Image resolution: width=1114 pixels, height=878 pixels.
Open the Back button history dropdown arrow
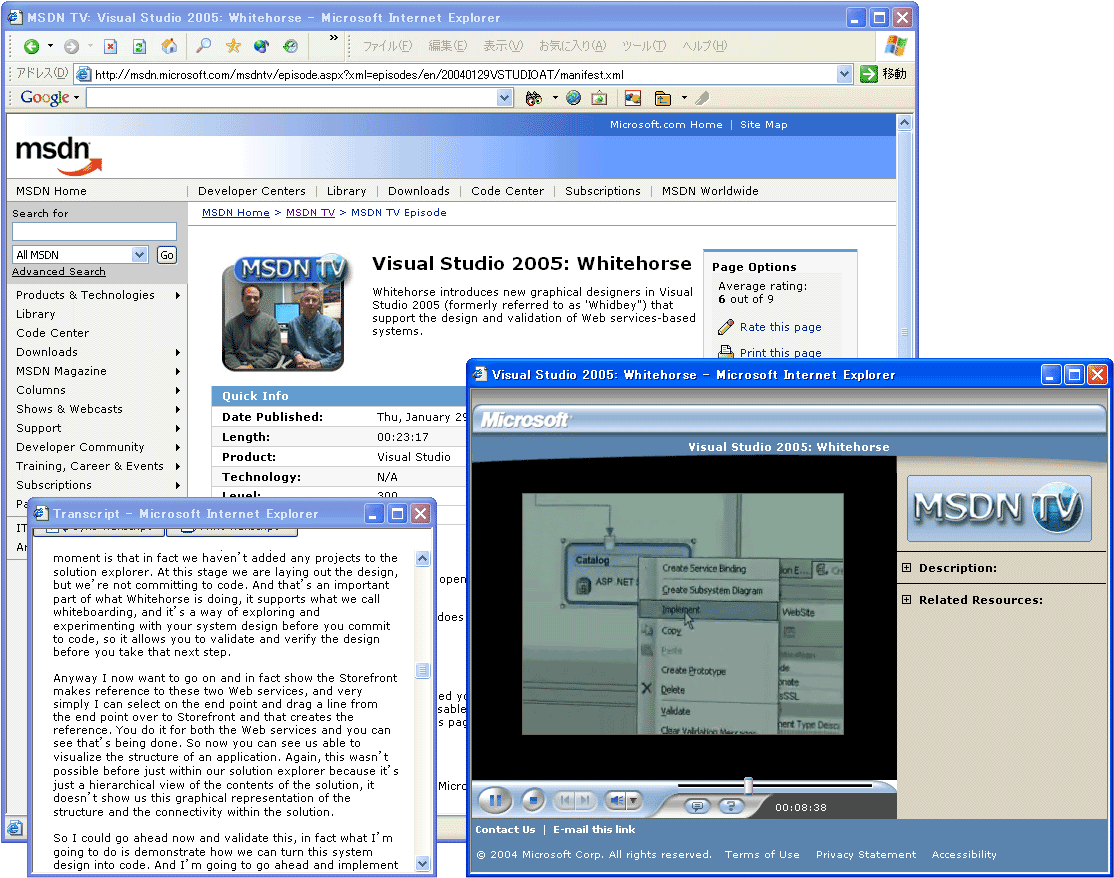coord(50,46)
